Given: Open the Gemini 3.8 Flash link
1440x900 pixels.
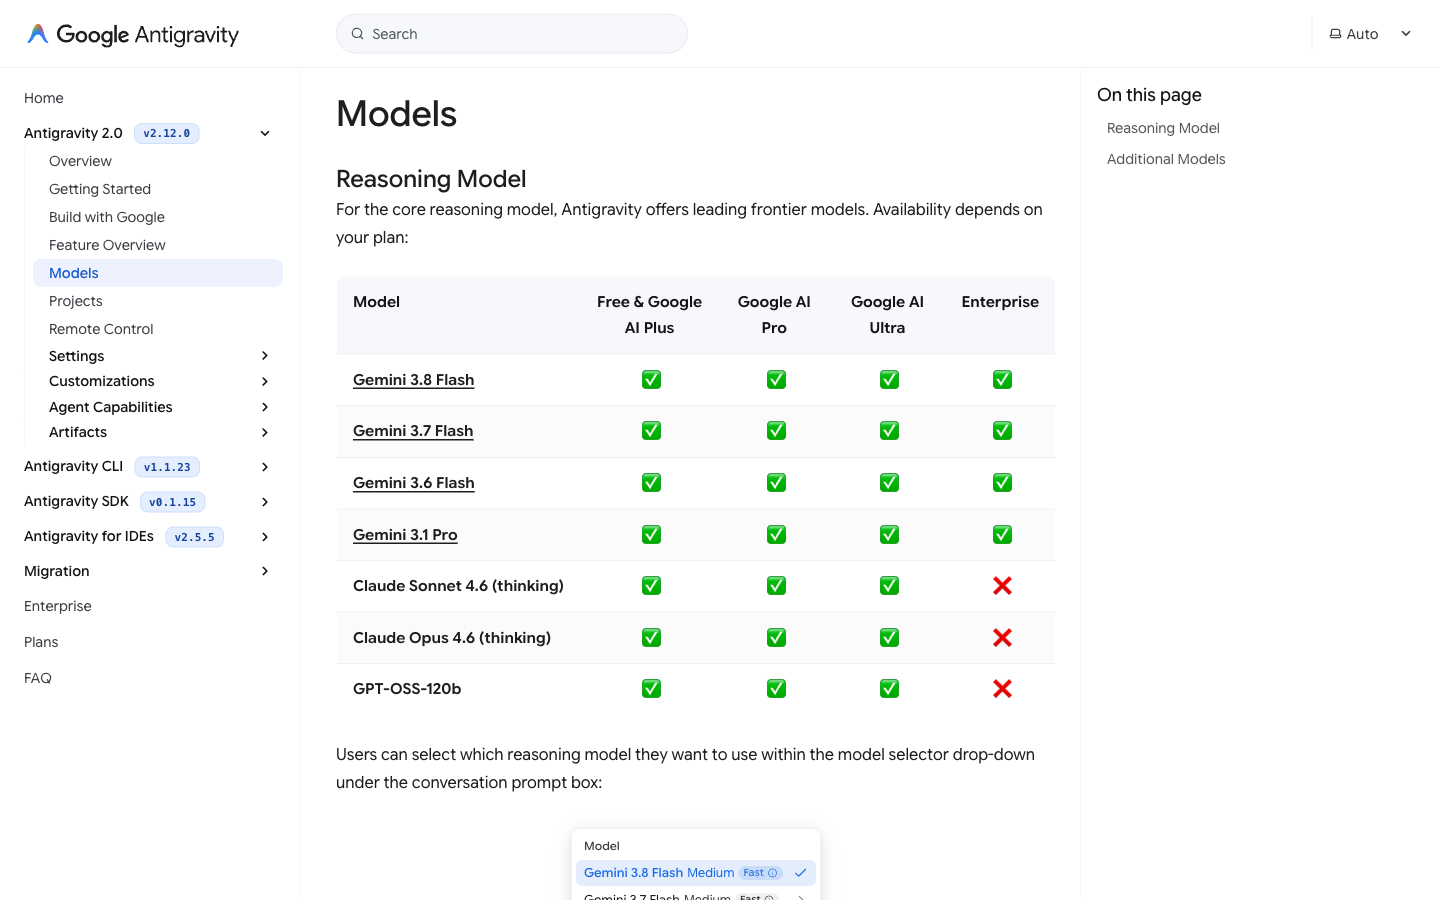Looking at the screenshot, I should (x=414, y=380).
